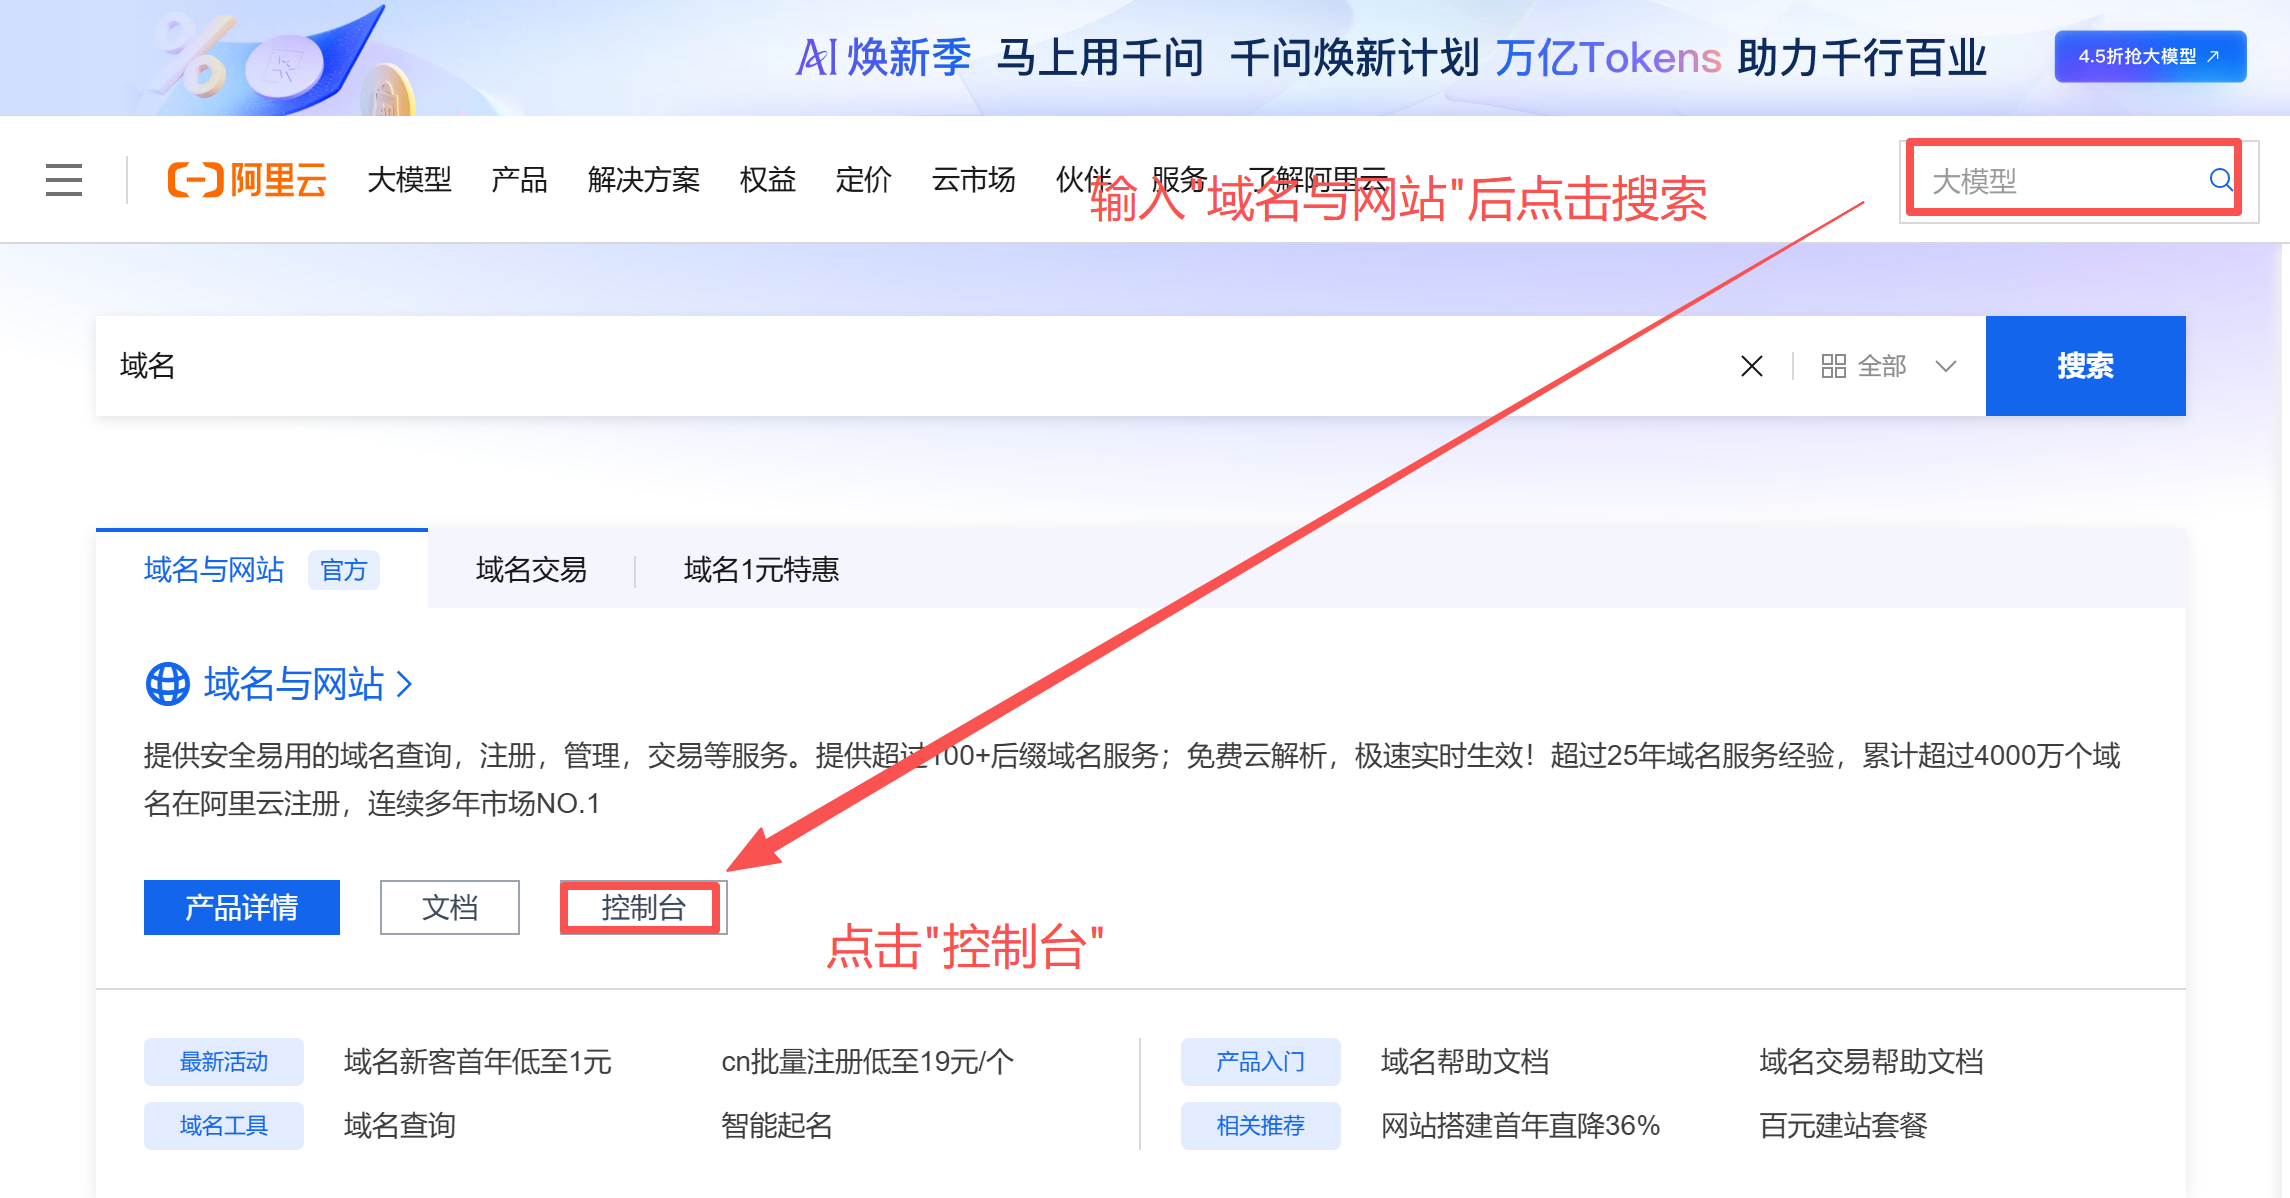Click the 文档 button

pyautogui.click(x=450, y=908)
